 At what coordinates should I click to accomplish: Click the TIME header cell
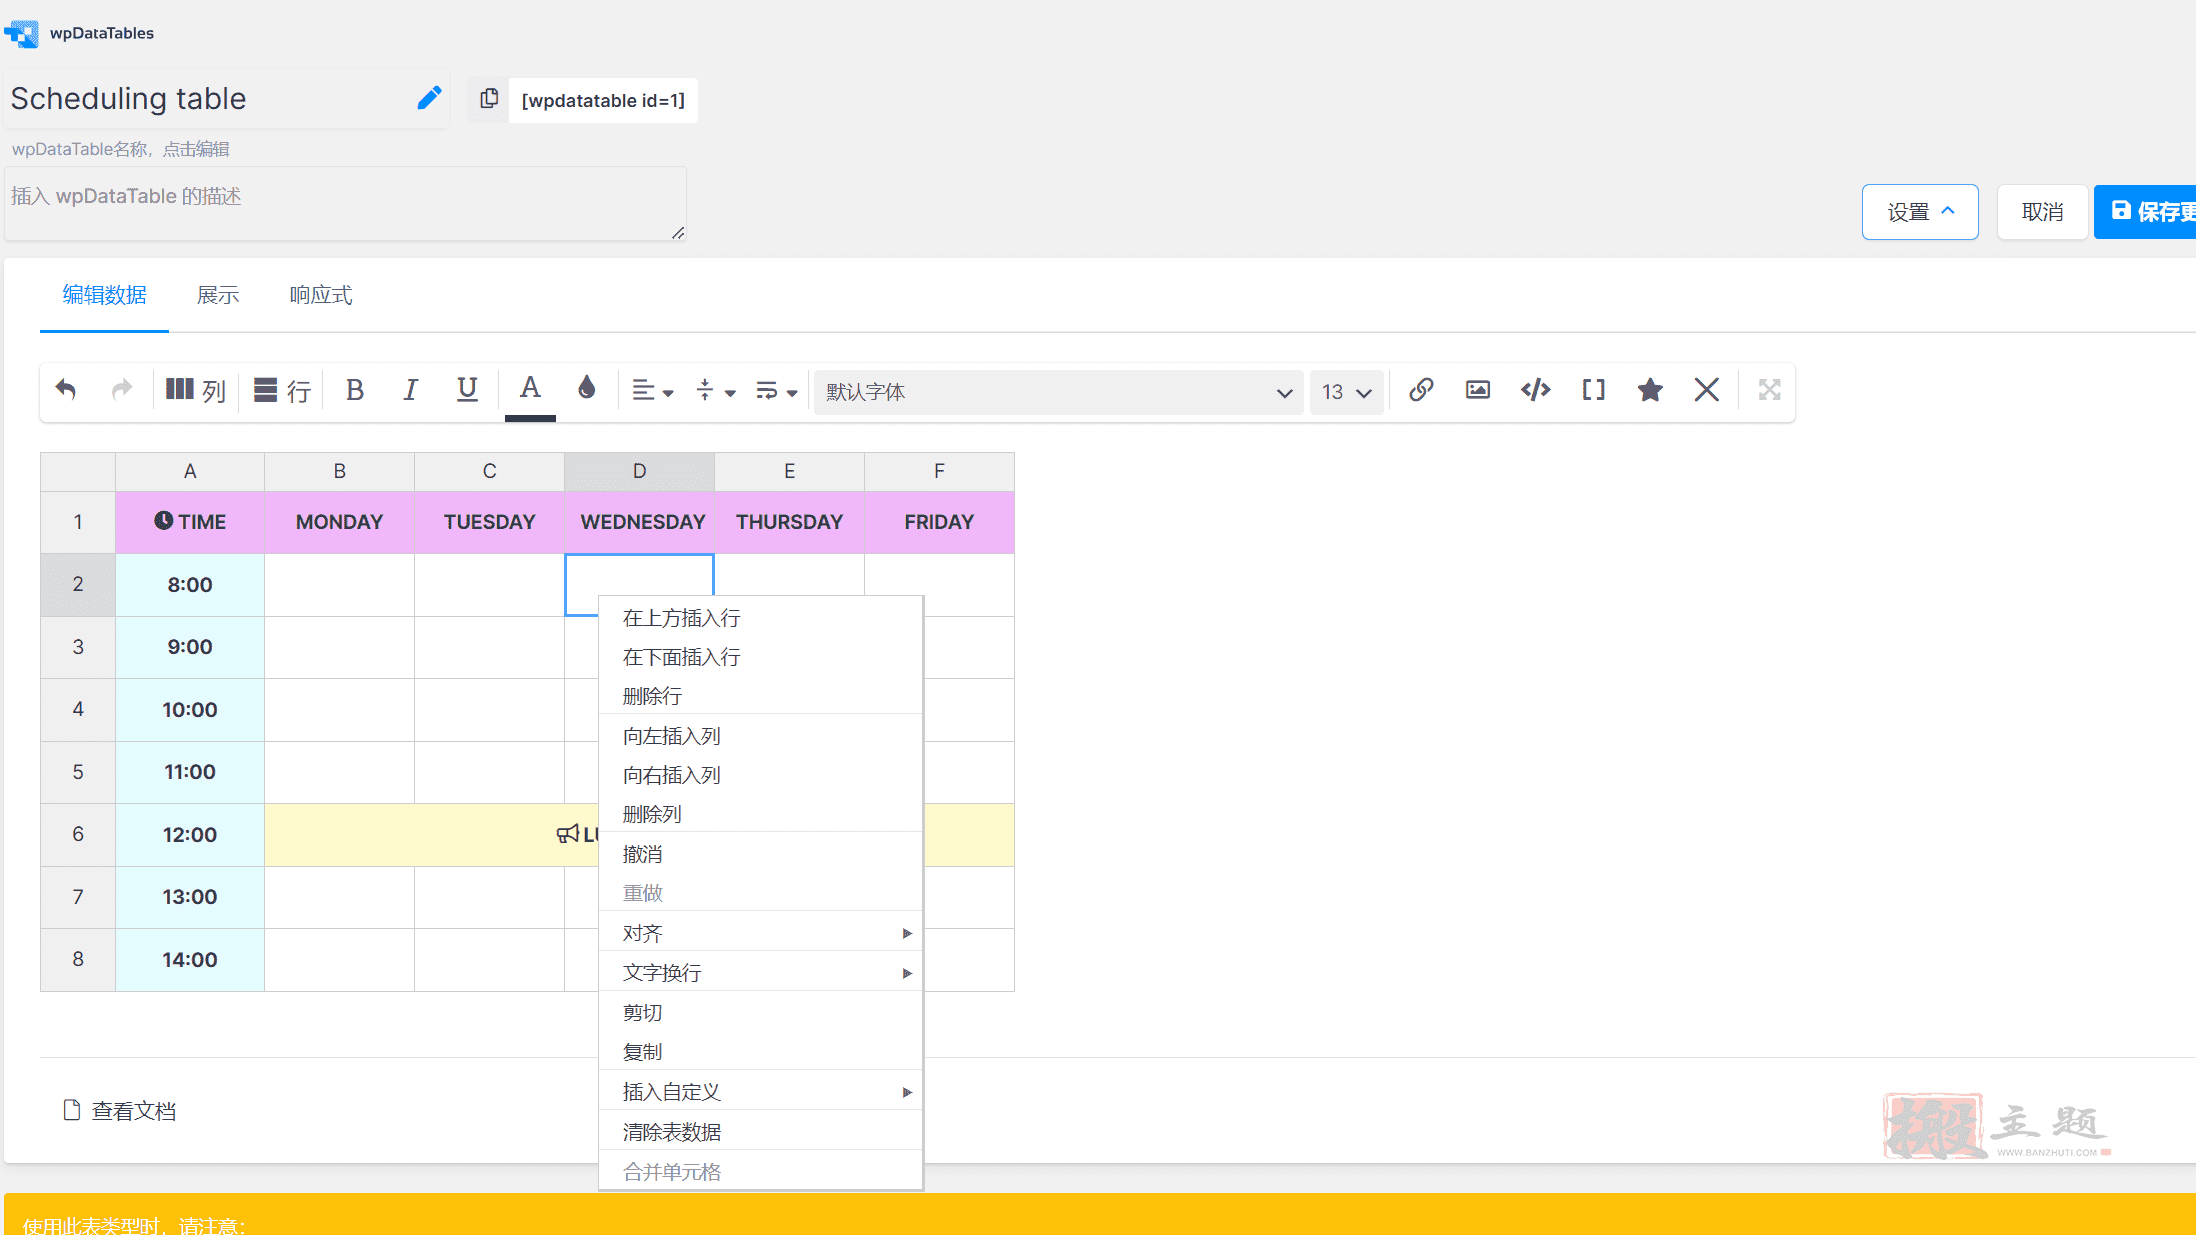(x=190, y=522)
